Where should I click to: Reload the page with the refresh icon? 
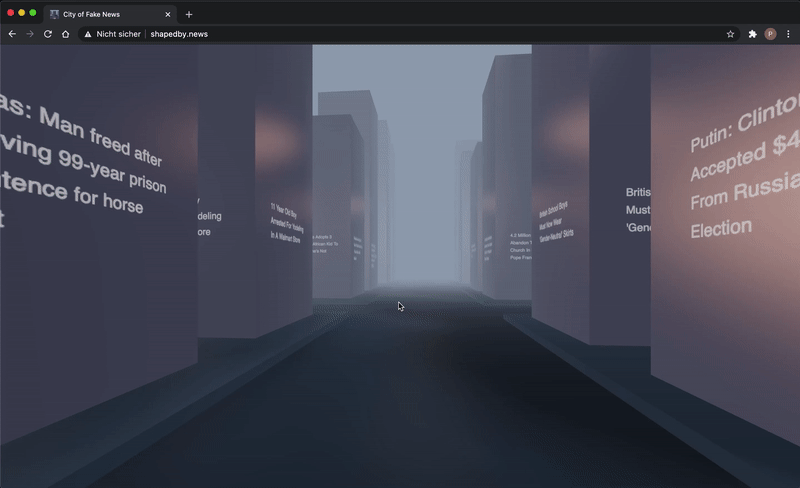pos(47,34)
